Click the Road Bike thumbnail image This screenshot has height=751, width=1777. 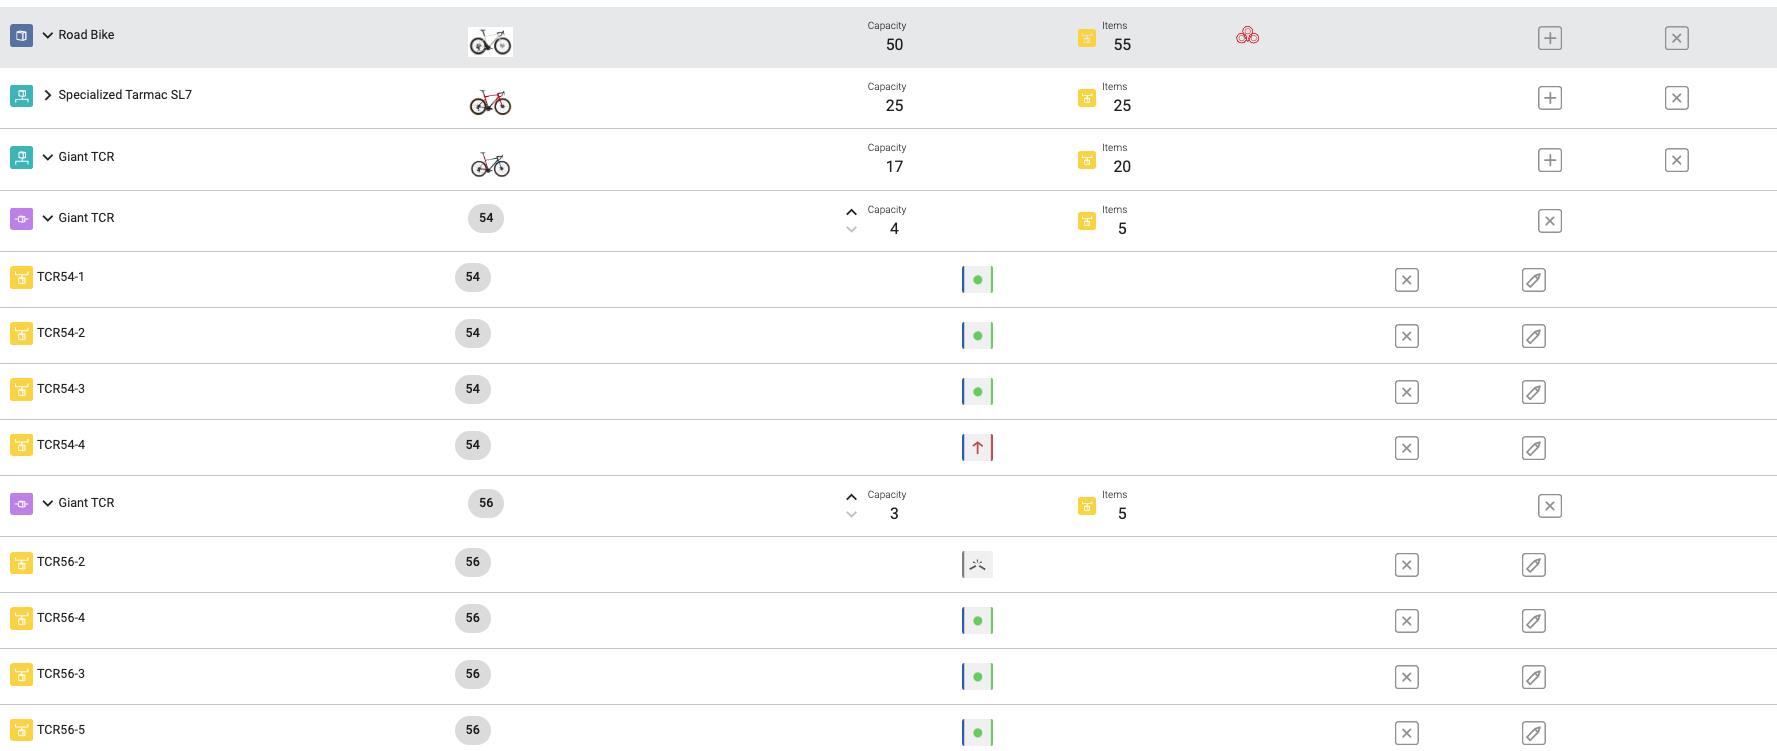pyautogui.click(x=490, y=42)
